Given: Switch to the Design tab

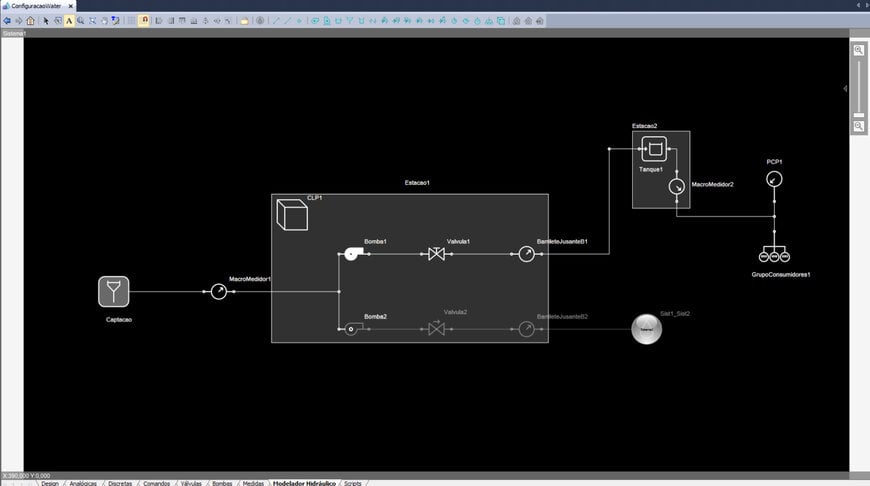Looking at the screenshot, I should click(50, 482).
